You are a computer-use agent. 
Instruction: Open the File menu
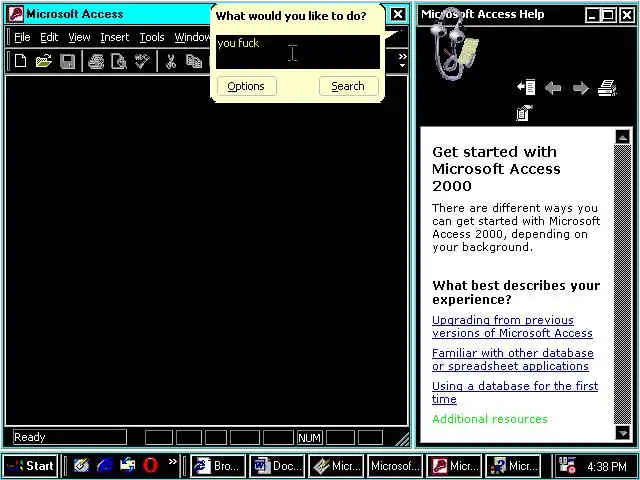click(x=22, y=37)
